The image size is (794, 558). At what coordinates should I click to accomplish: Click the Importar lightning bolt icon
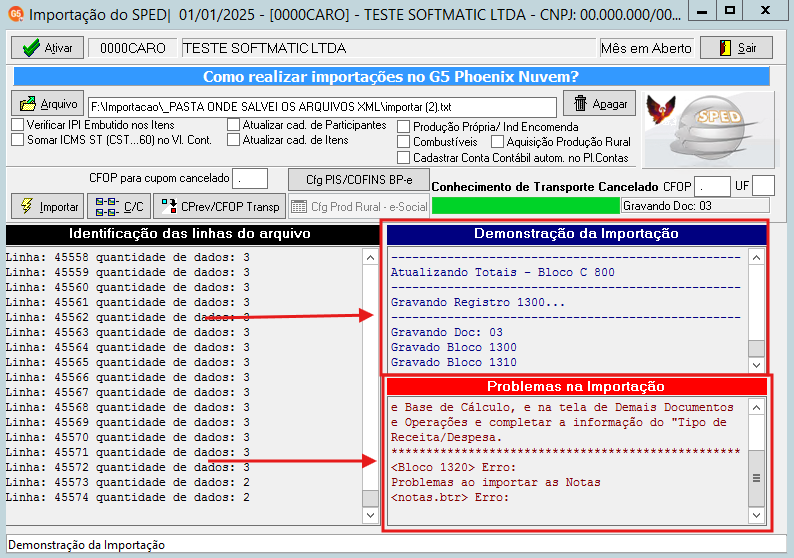tap(27, 206)
